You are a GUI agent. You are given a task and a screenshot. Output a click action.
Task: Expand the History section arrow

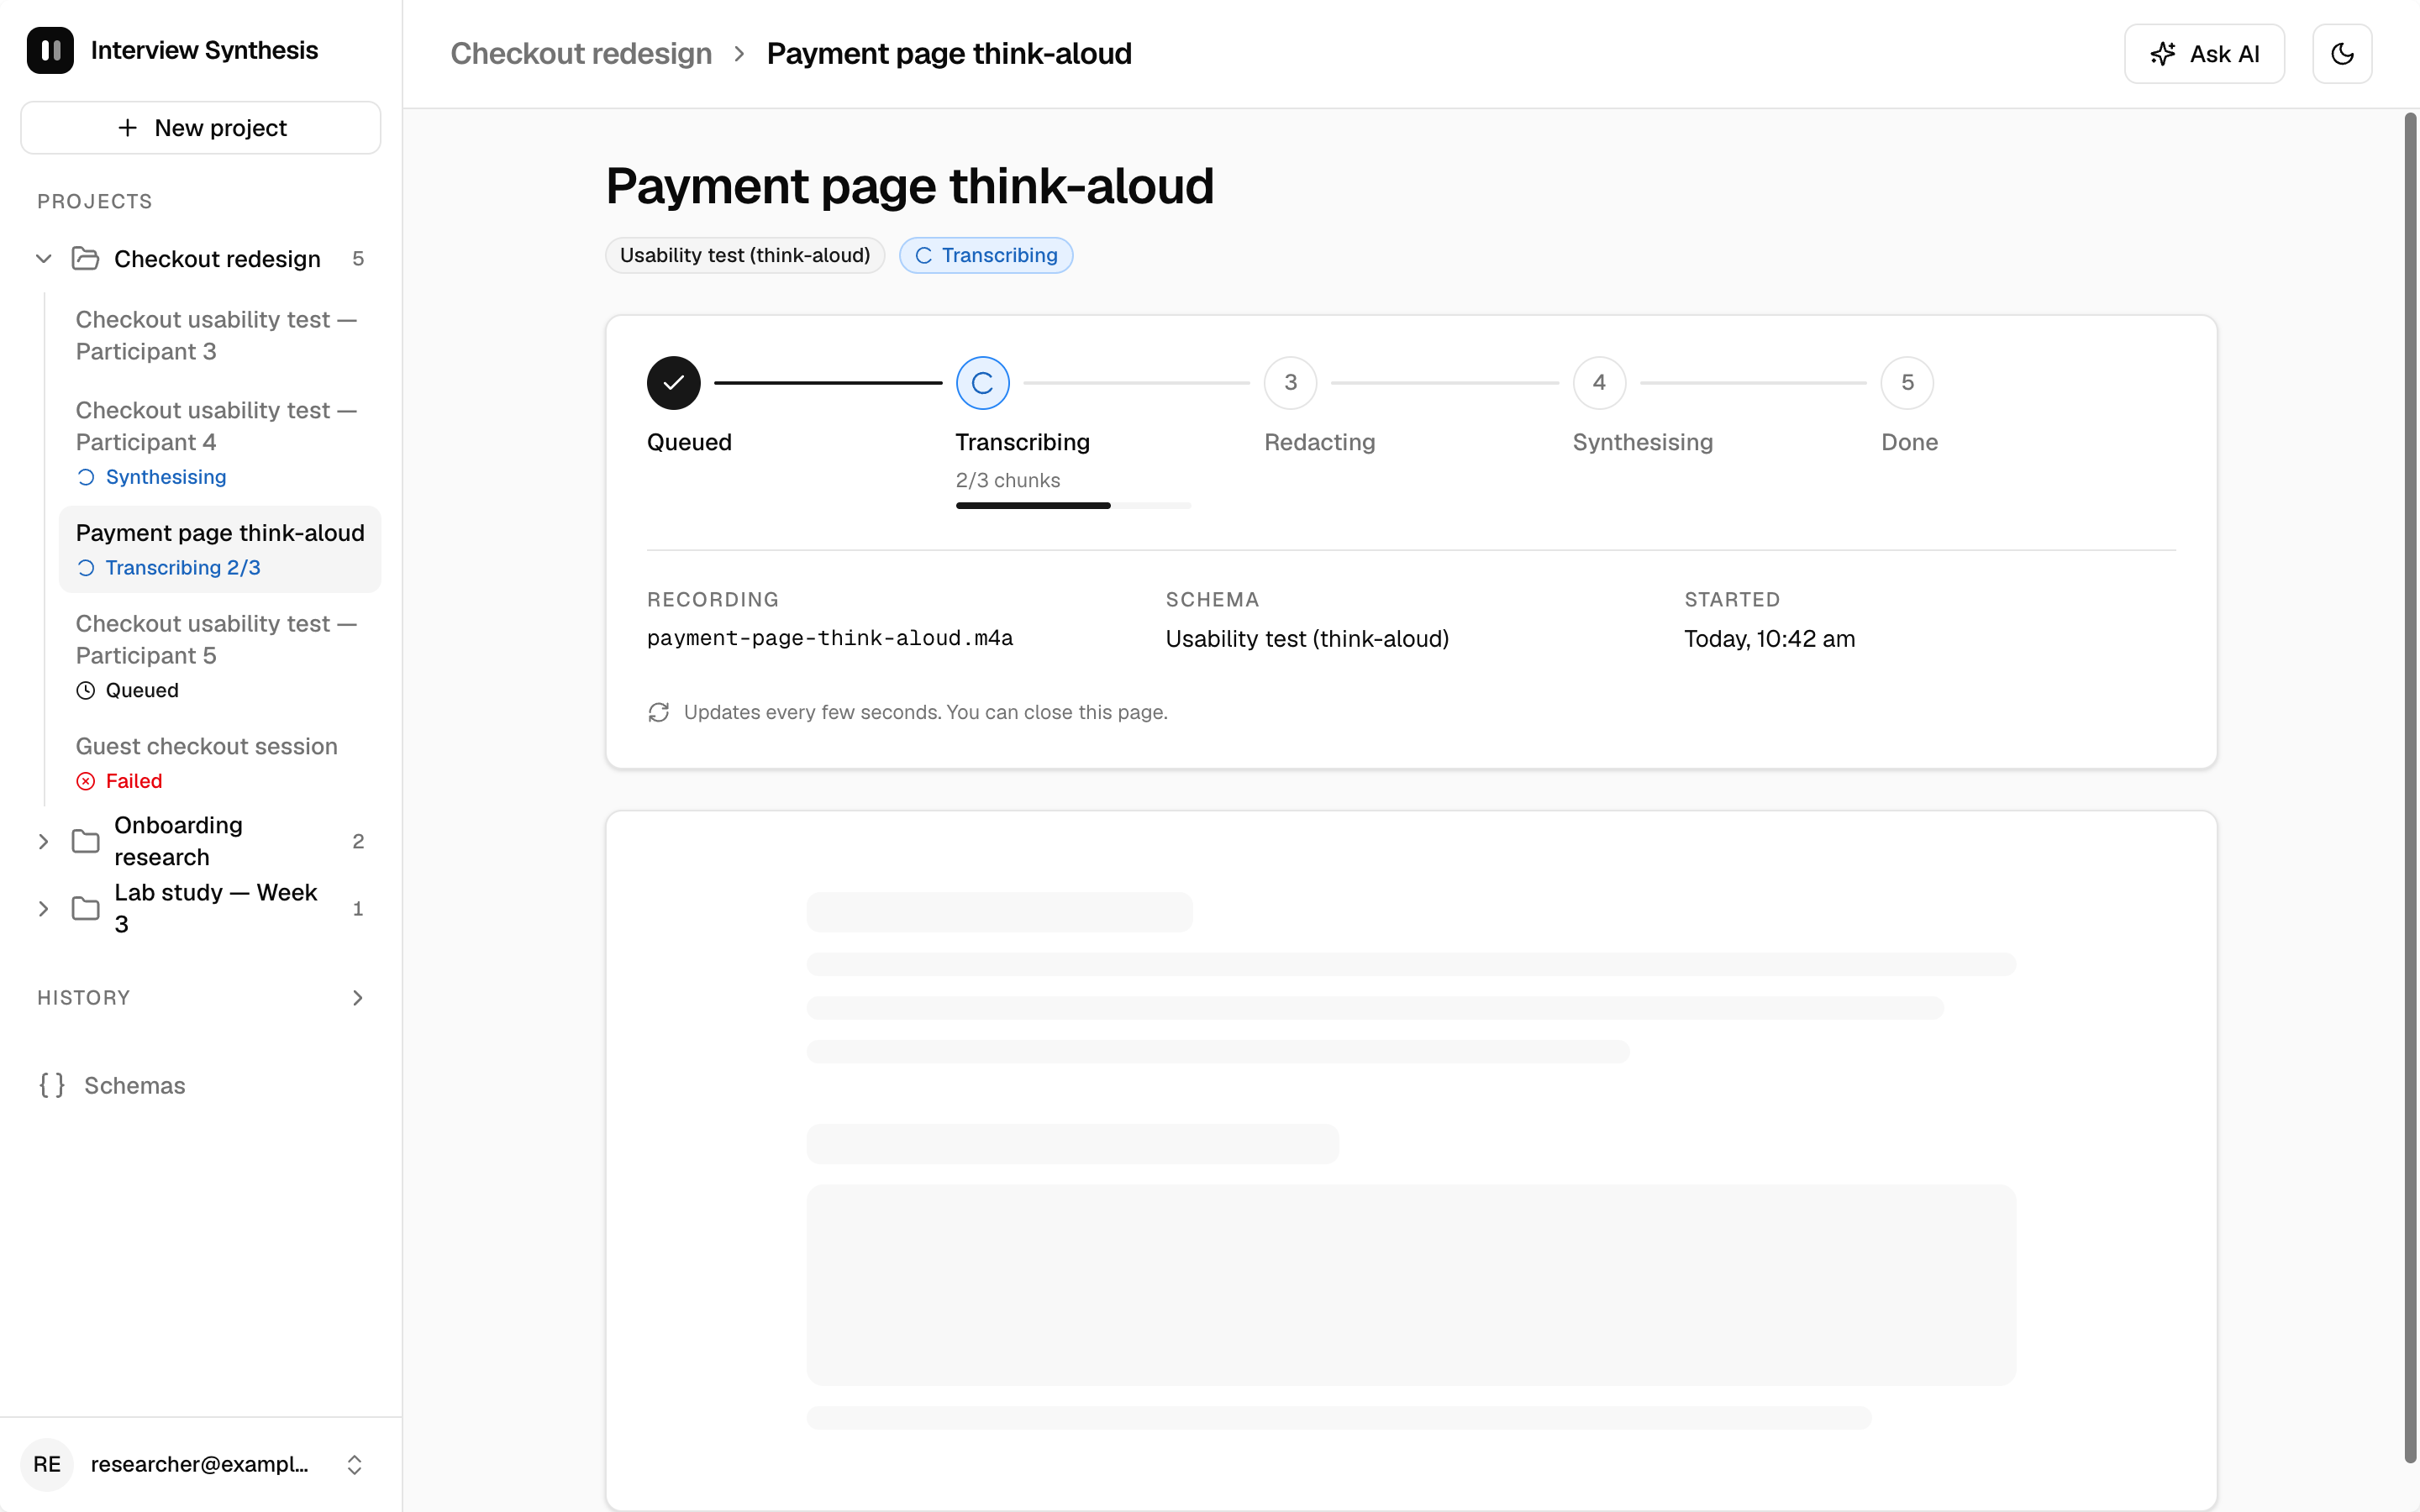[x=357, y=998]
